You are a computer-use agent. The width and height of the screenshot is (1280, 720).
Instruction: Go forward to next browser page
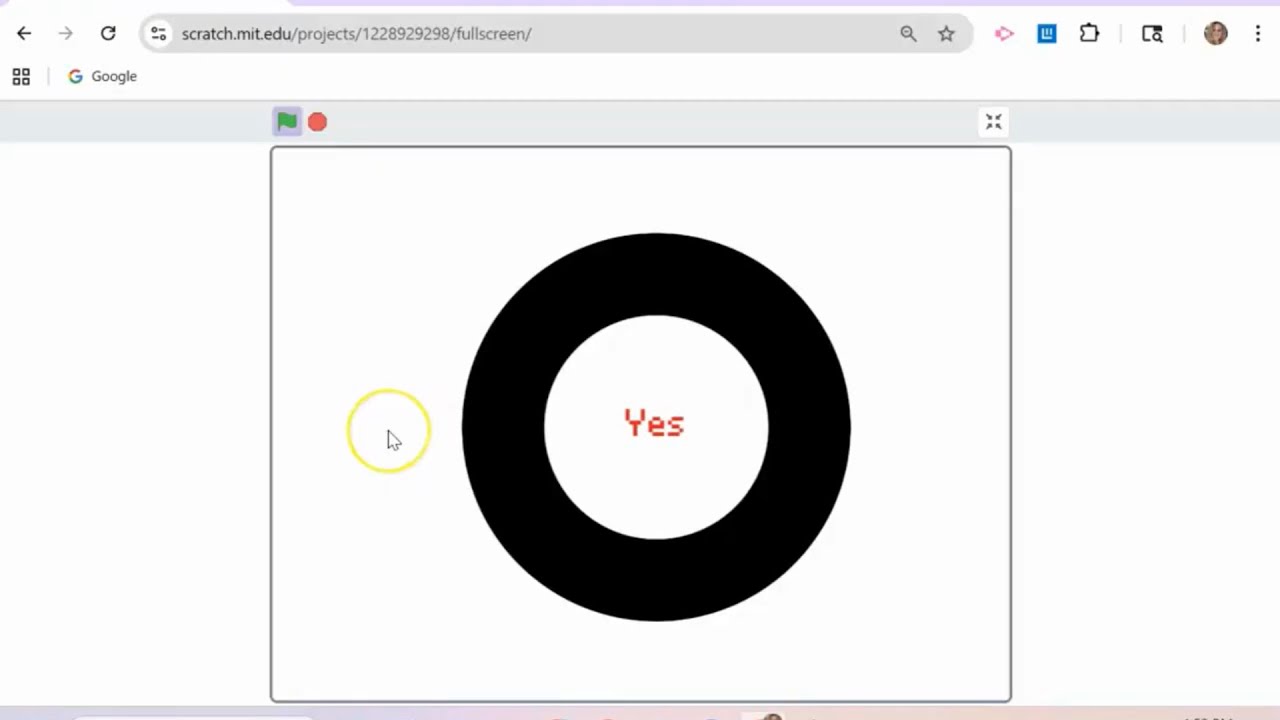coord(66,34)
